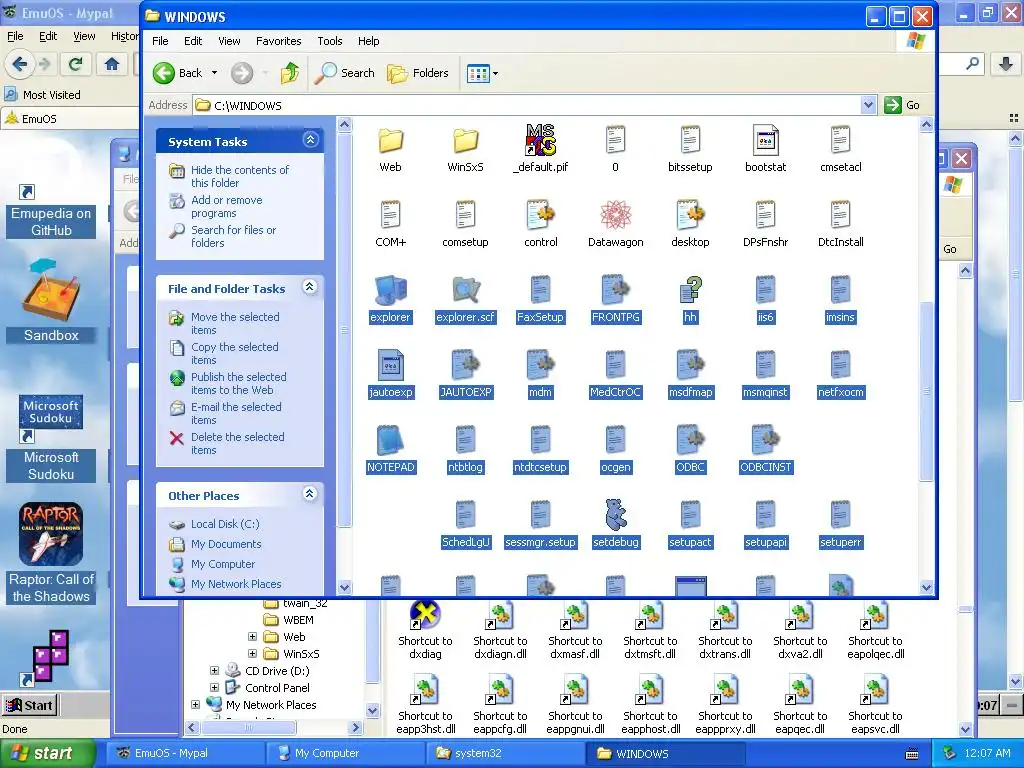Select the bootstat file icon
The width and height of the screenshot is (1024, 768).
pos(765,140)
